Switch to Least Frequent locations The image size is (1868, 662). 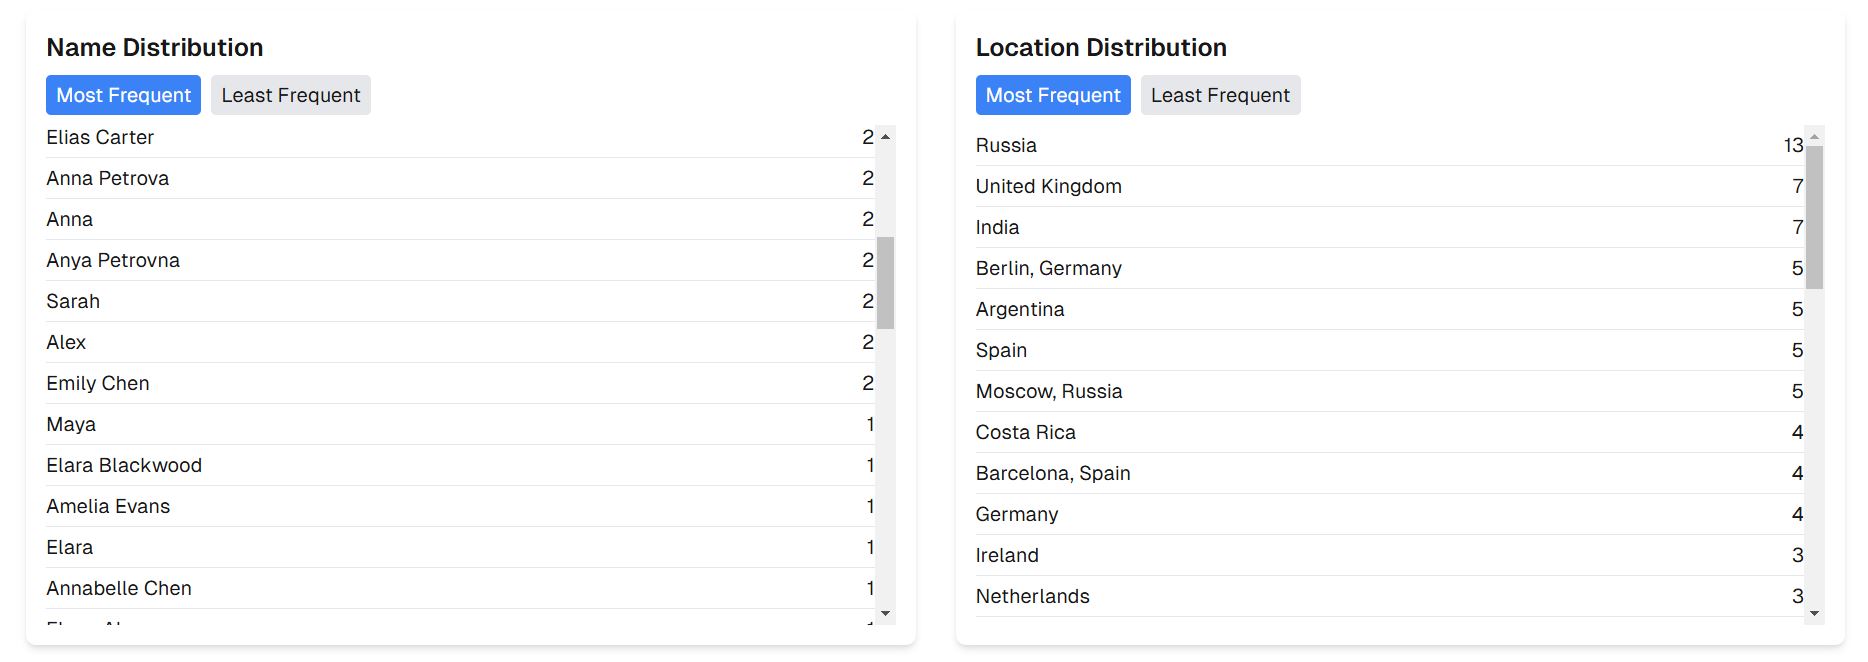click(x=1220, y=95)
